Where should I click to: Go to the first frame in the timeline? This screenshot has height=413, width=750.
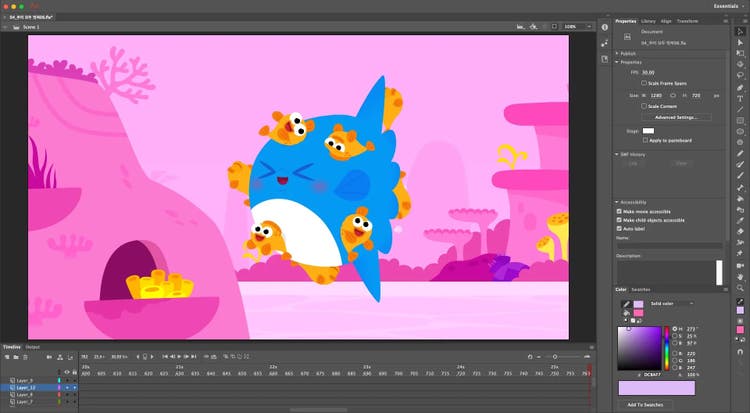pyautogui.click(x=165, y=357)
